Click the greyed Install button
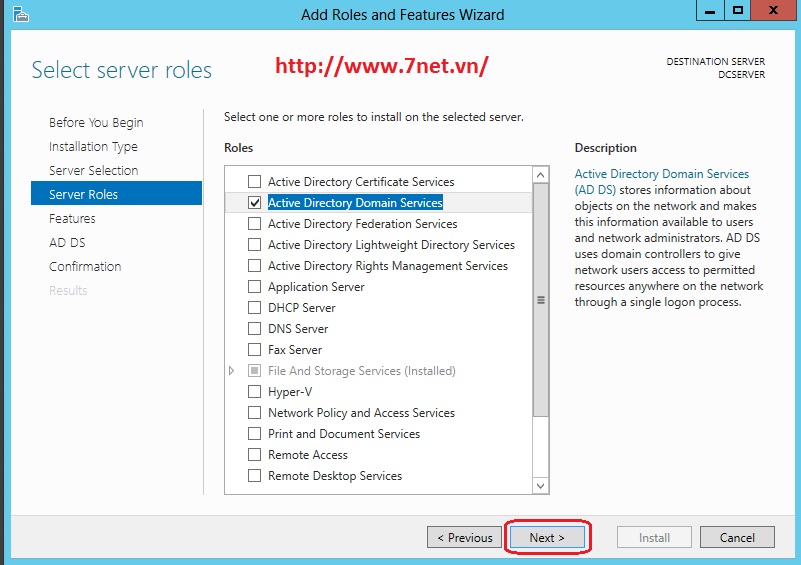 [654, 537]
